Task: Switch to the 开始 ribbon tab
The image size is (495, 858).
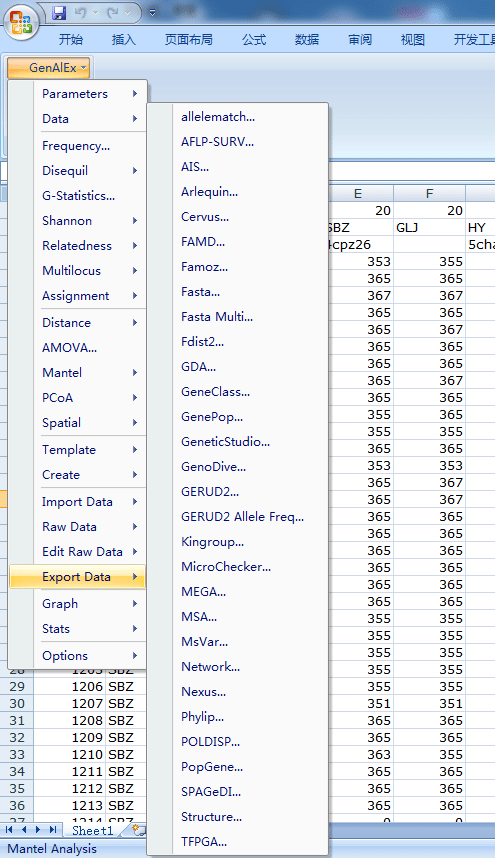Action: [x=71, y=39]
